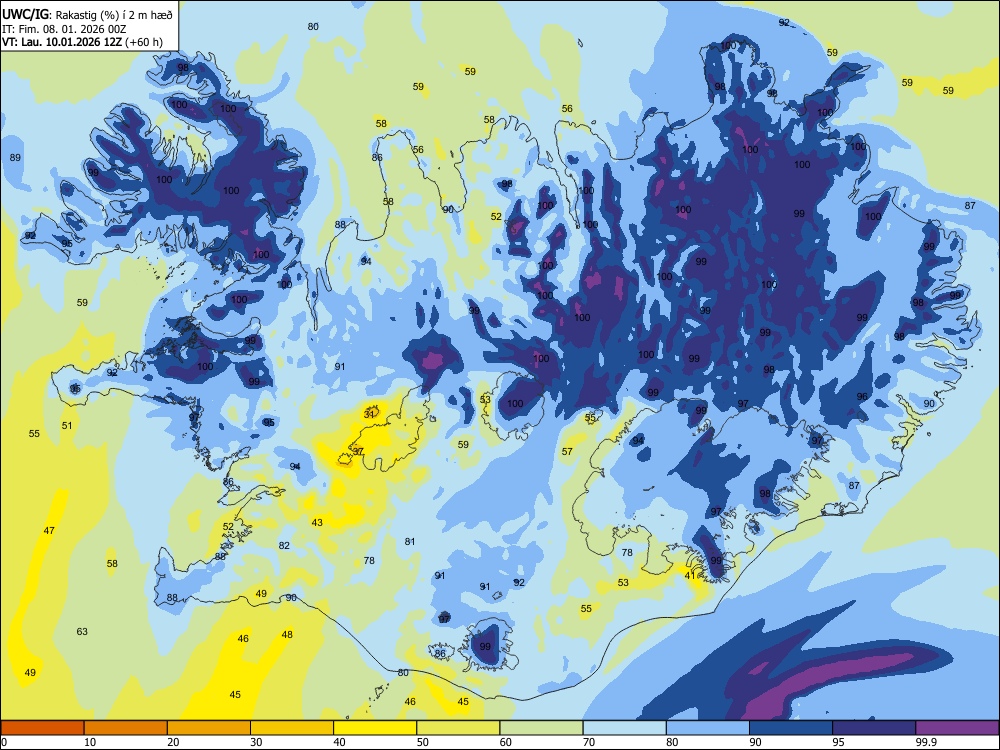This screenshot has width=1000, height=750.
Task: Click the legend tick label '70'
Action: click(589, 742)
